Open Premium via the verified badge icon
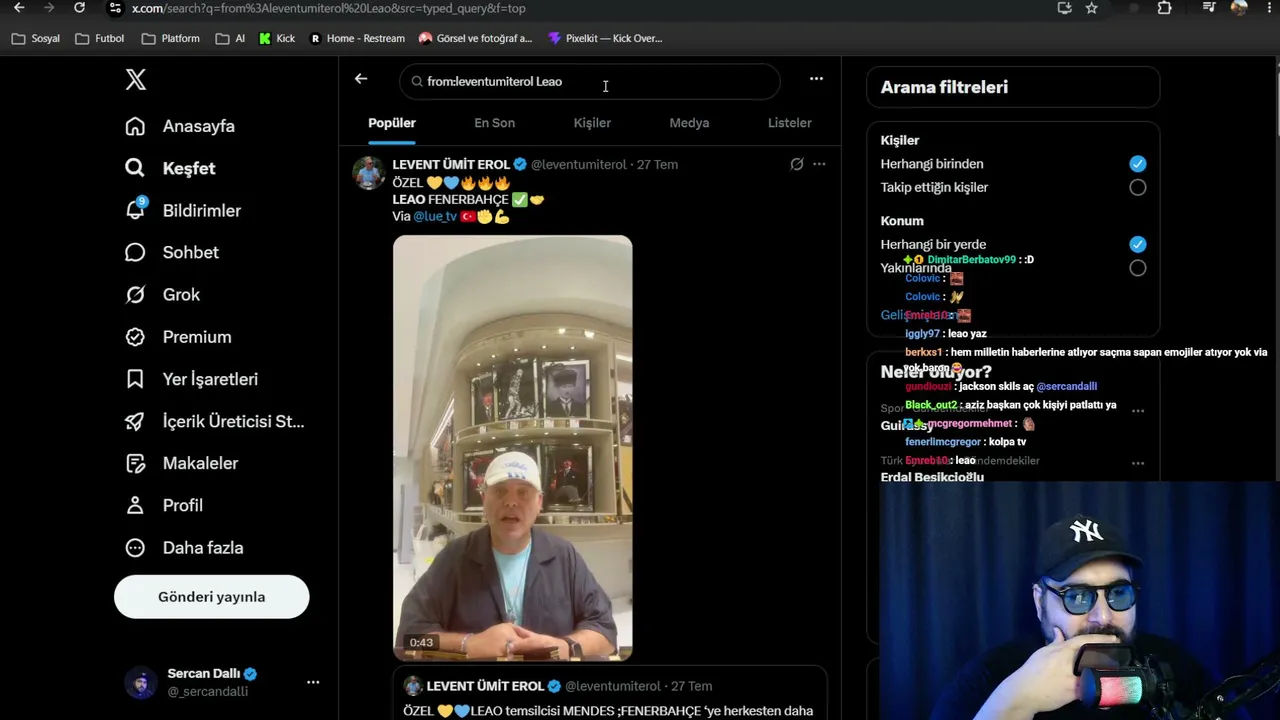The image size is (1280, 720). tap(135, 337)
